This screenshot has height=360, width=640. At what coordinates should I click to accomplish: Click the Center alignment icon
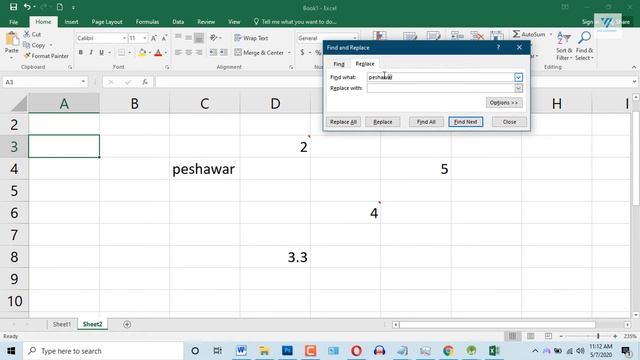(188, 52)
